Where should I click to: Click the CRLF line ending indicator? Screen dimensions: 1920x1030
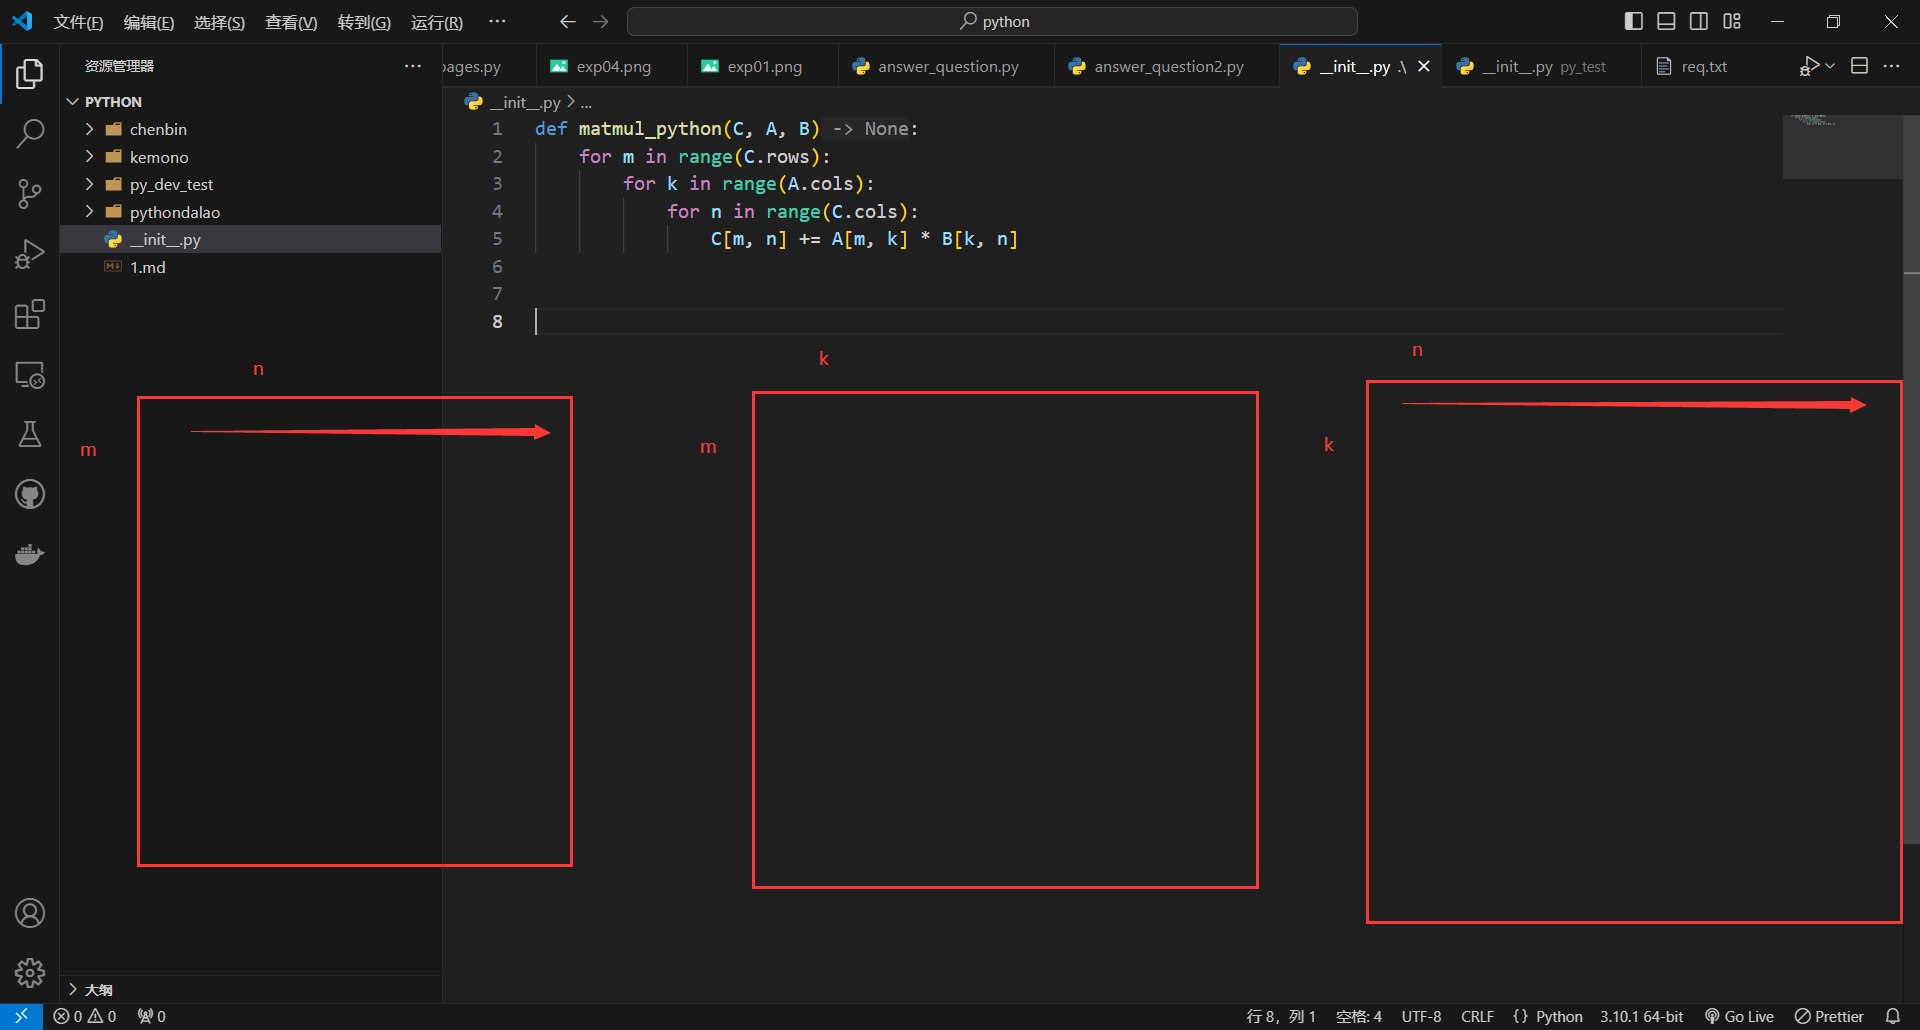click(x=1477, y=1016)
